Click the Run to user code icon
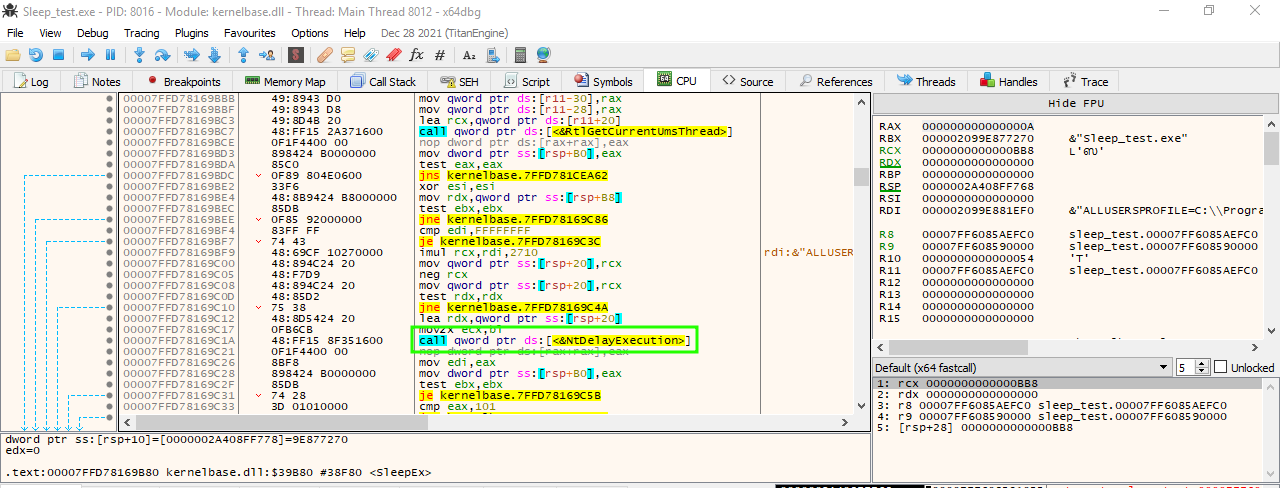 point(266,54)
